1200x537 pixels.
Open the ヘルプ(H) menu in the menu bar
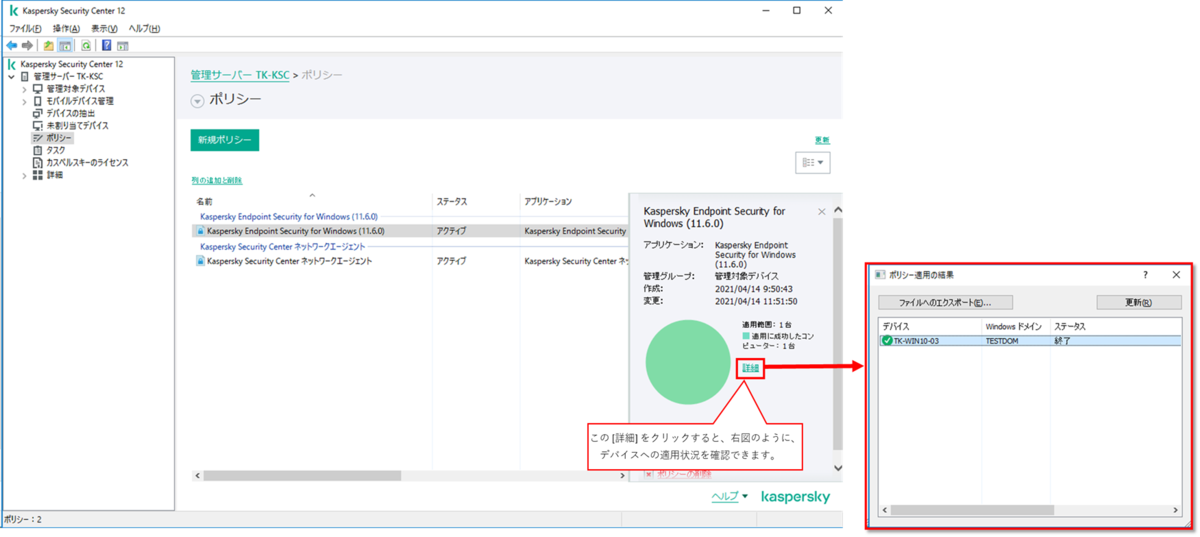[144, 28]
